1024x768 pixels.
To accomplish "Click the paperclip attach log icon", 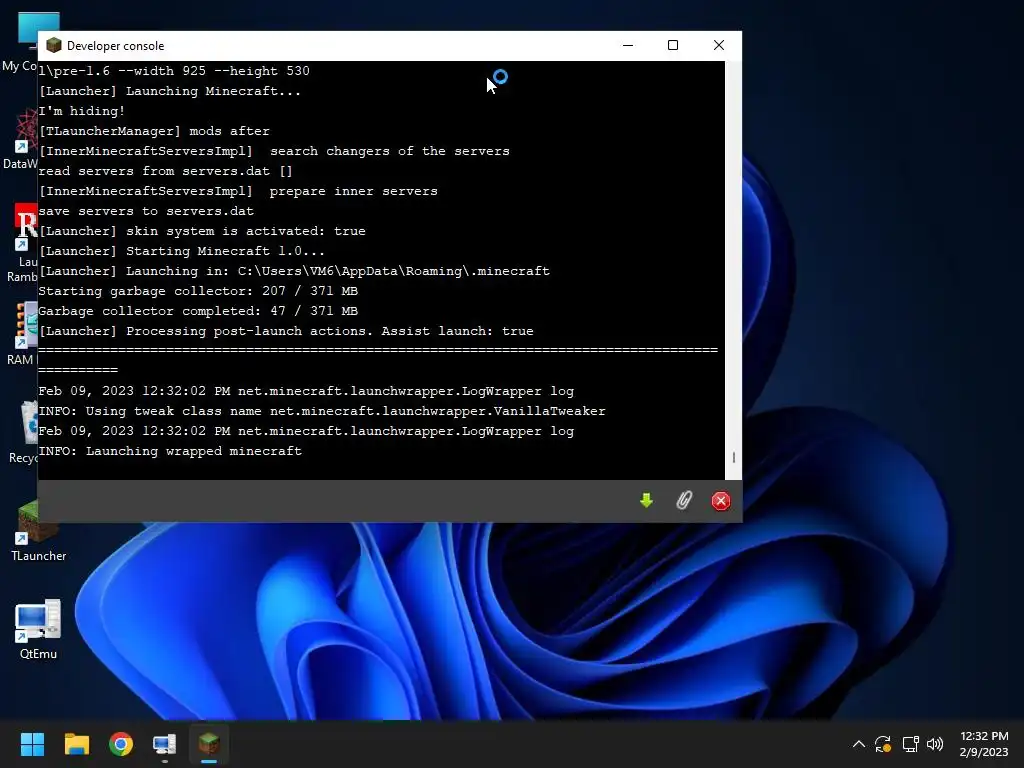I will click(x=684, y=501).
